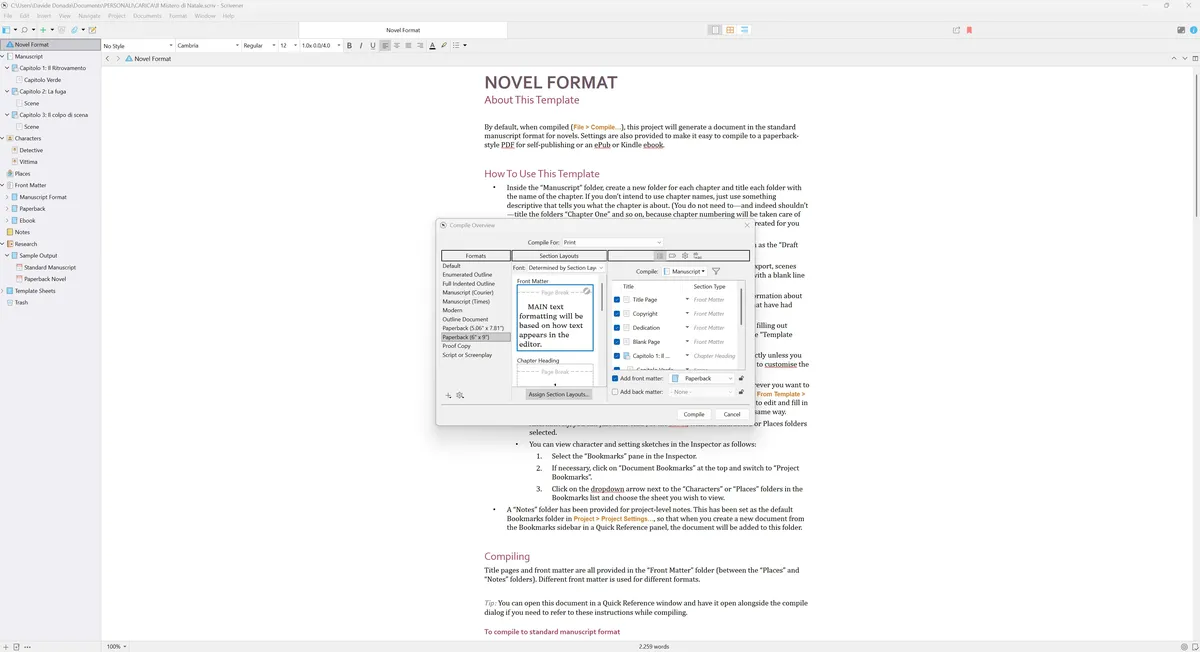The height and width of the screenshot is (652, 1200).
Task: Toggle Dedication include checkbox
Action: point(617,328)
